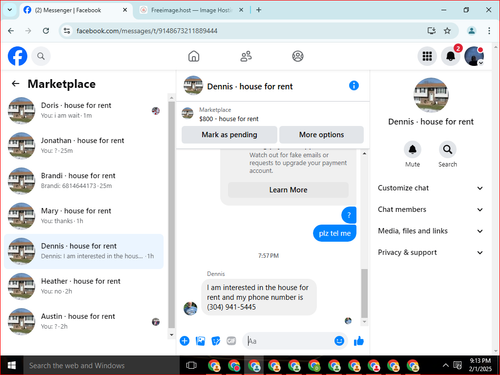Click the taskbar clock 9:13 PM
Screen dimensions: 500x375
480,365
